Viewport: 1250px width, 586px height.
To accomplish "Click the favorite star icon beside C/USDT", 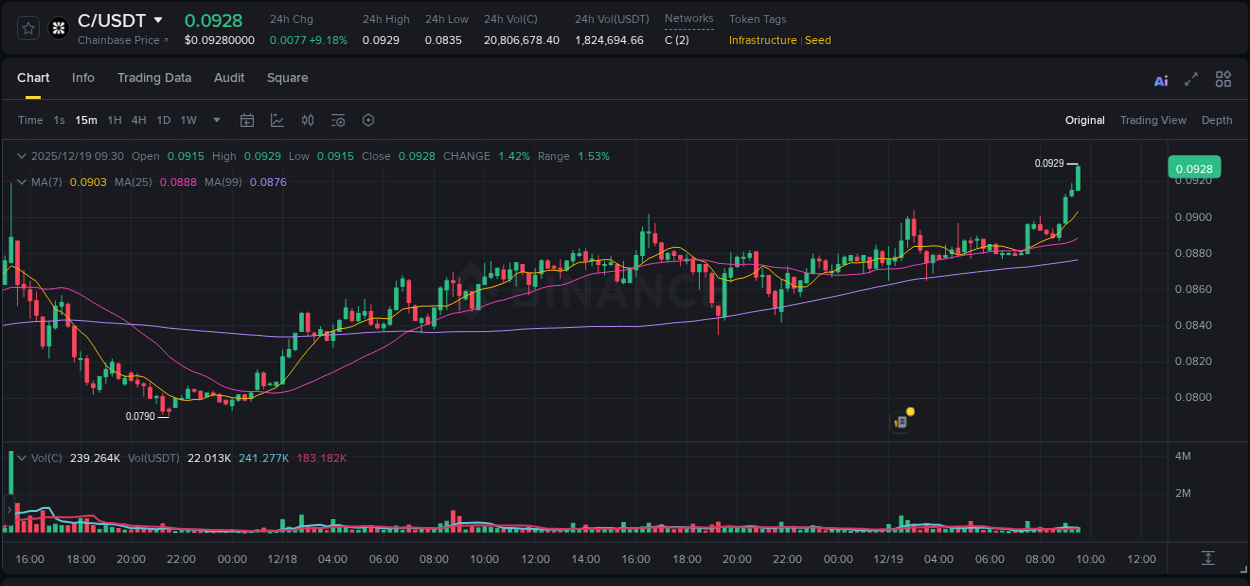I will tap(28, 28).
